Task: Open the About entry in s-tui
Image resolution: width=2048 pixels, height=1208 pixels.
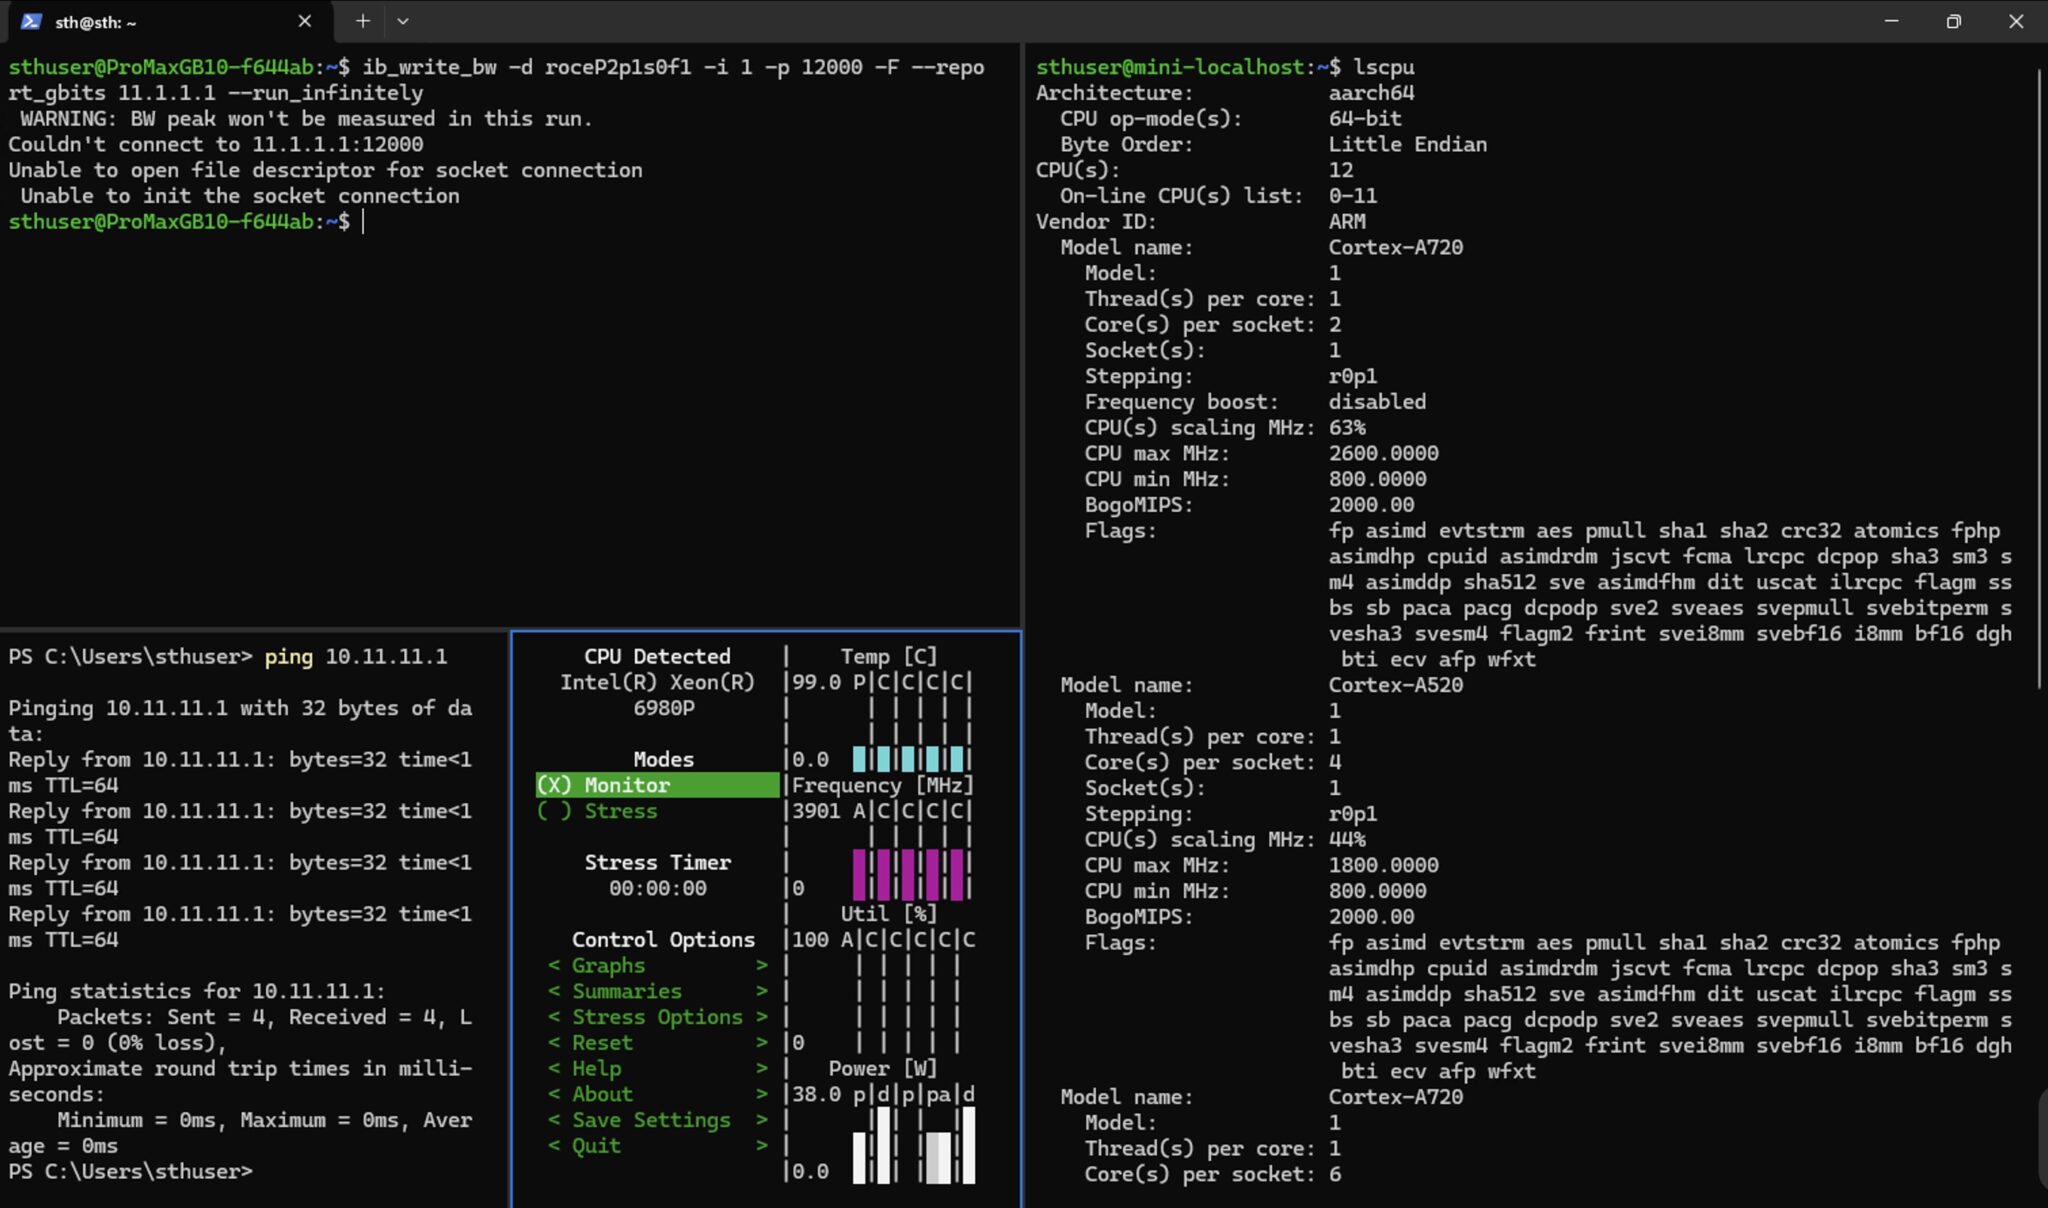Action: point(603,1094)
